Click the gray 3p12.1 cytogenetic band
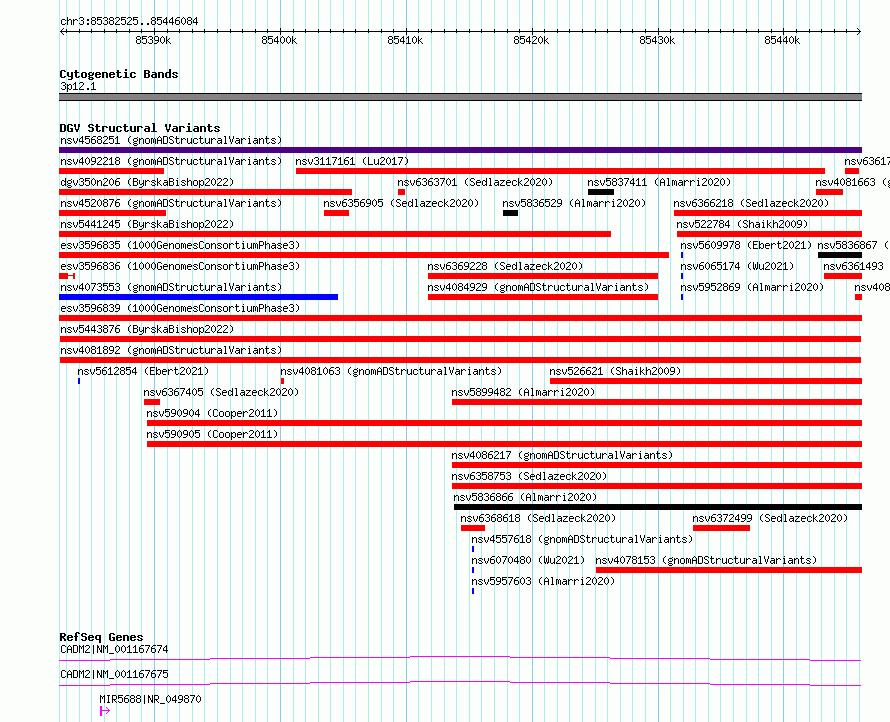Image resolution: width=890 pixels, height=722 pixels. (x=460, y=97)
